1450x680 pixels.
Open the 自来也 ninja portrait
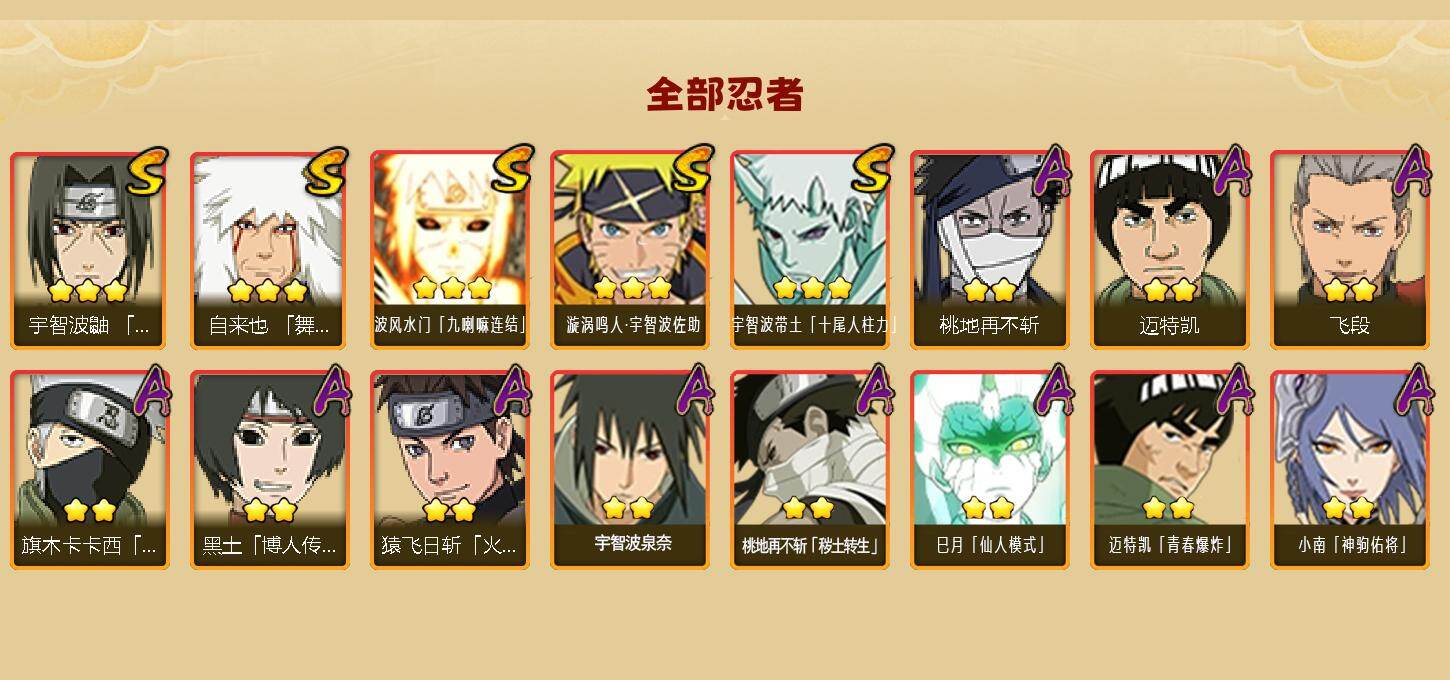tap(270, 250)
